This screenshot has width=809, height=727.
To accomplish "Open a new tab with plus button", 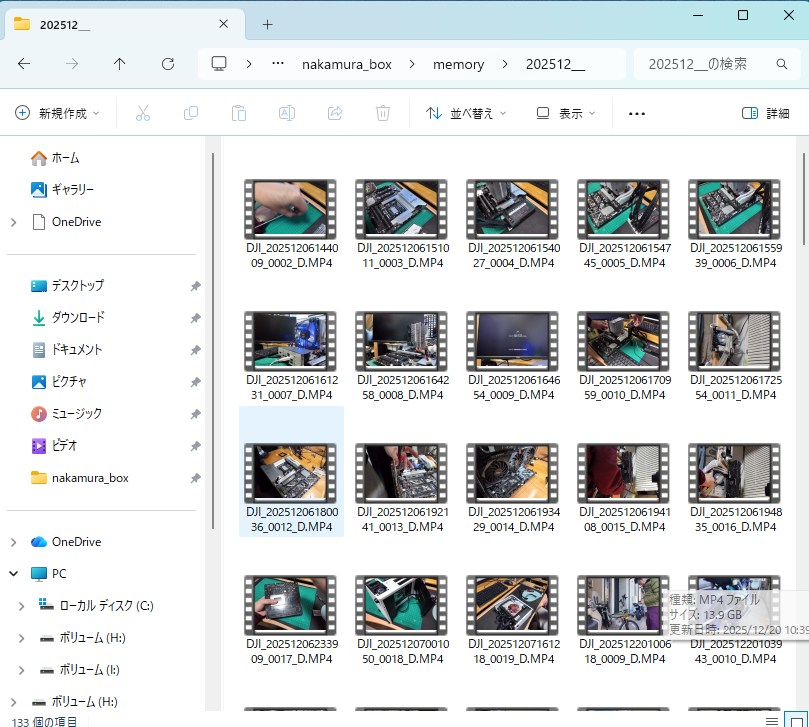I will pos(267,24).
